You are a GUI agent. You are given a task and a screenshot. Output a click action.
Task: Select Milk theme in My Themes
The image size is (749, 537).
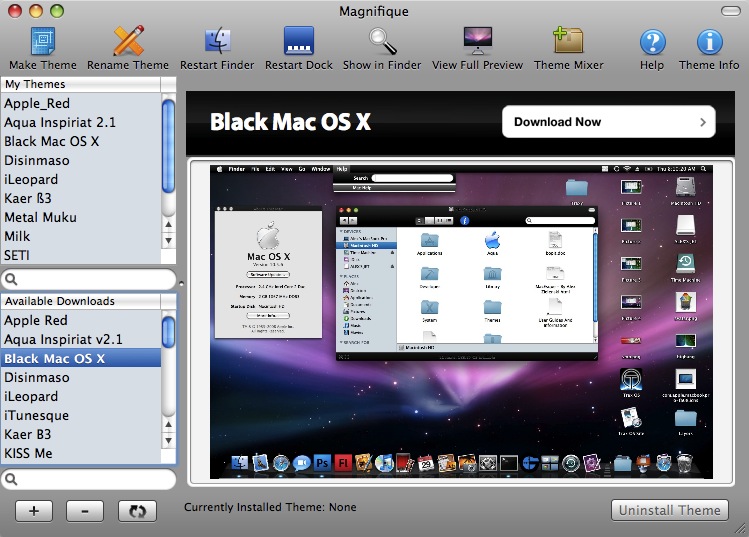(x=81, y=236)
